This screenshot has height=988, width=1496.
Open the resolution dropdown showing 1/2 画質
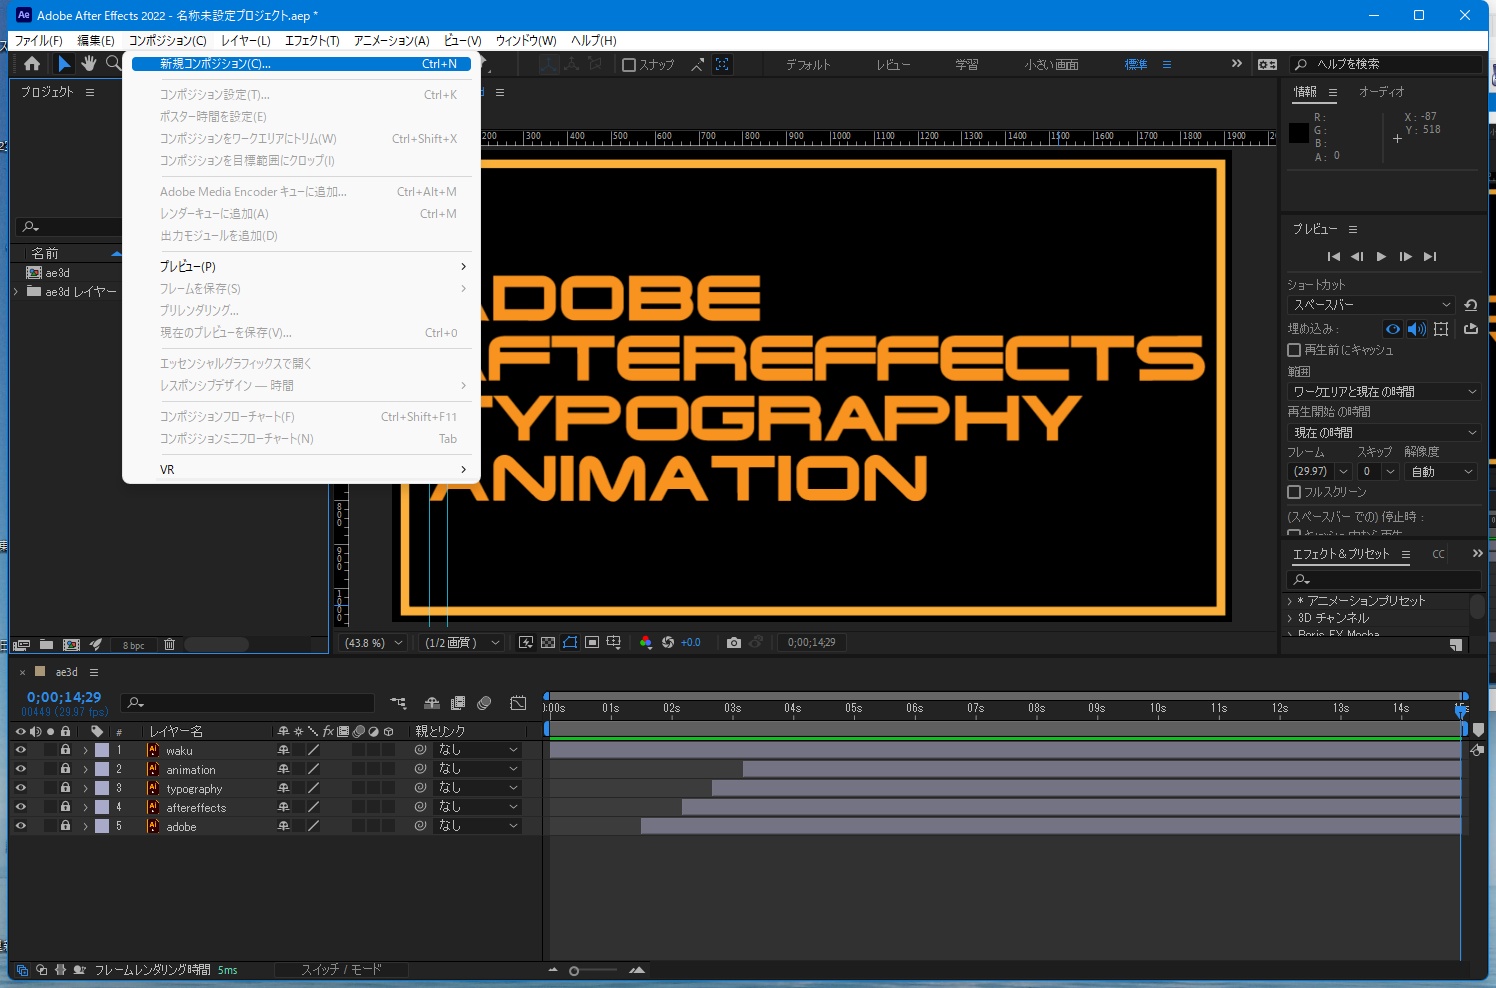coord(461,643)
